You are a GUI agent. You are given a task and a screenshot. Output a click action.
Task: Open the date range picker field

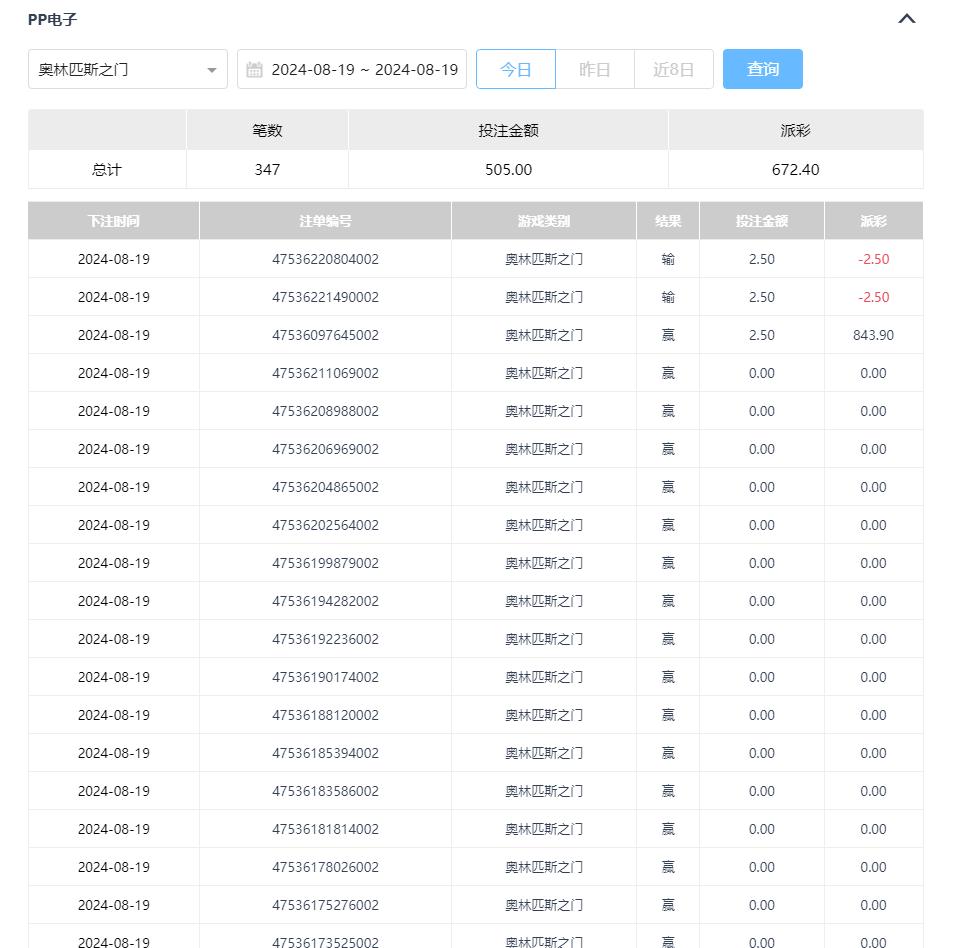click(363, 70)
